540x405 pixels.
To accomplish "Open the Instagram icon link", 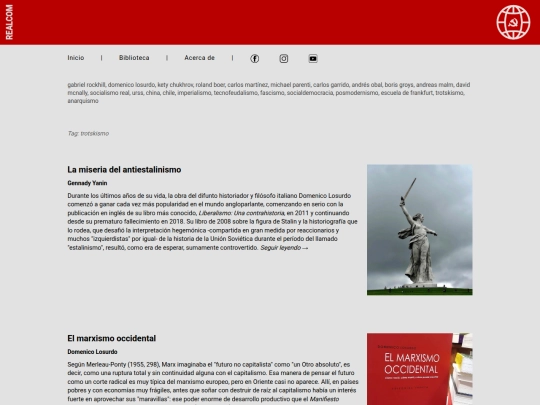I will point(284,59).
